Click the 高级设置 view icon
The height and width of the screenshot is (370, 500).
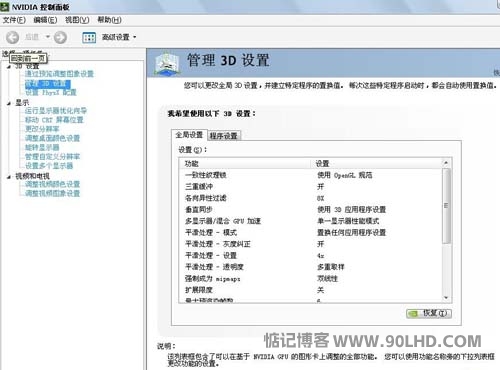click(89, 37)
